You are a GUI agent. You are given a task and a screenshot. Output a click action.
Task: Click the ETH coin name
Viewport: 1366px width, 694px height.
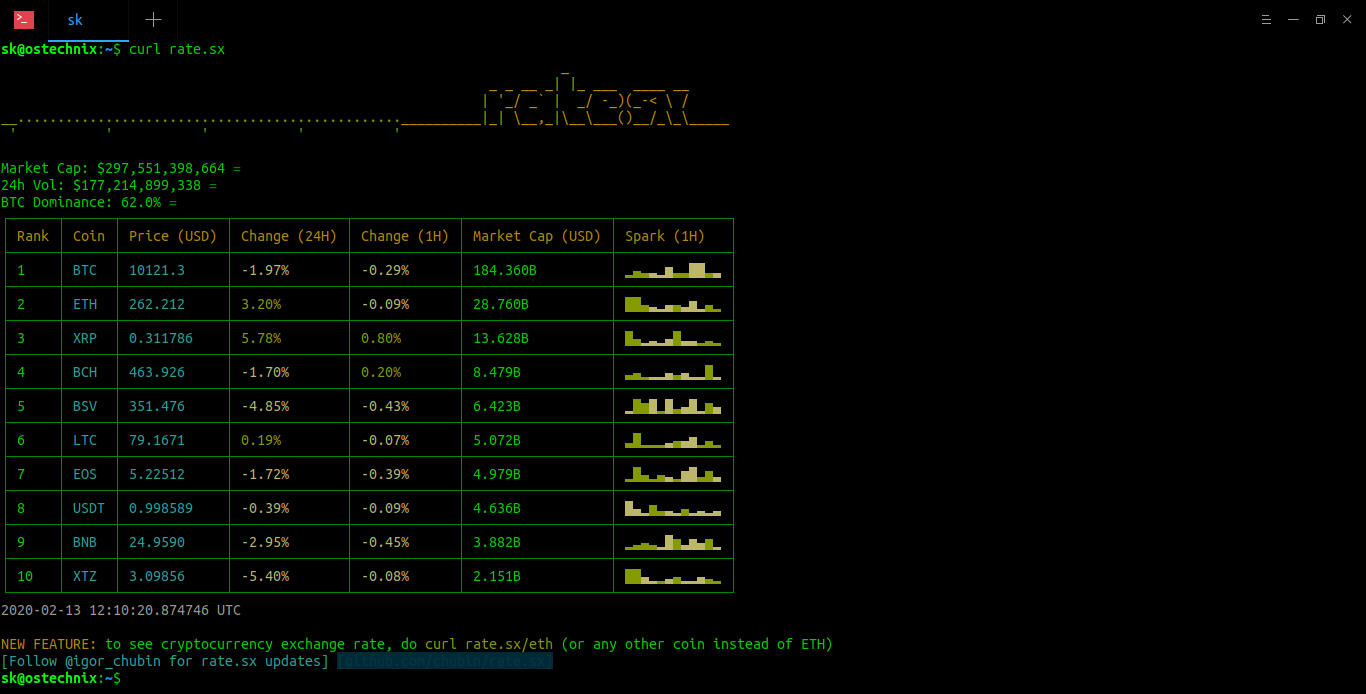[85, 304]
